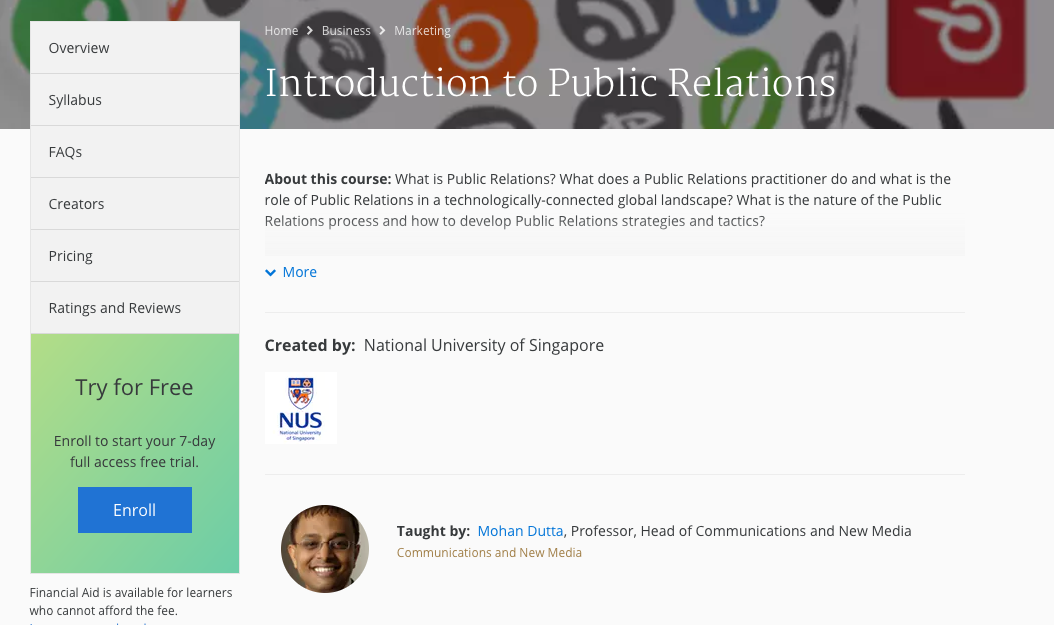
Task: Open the Business breadcrumb category
Action: pyautogui.click(x=346, y=31)
